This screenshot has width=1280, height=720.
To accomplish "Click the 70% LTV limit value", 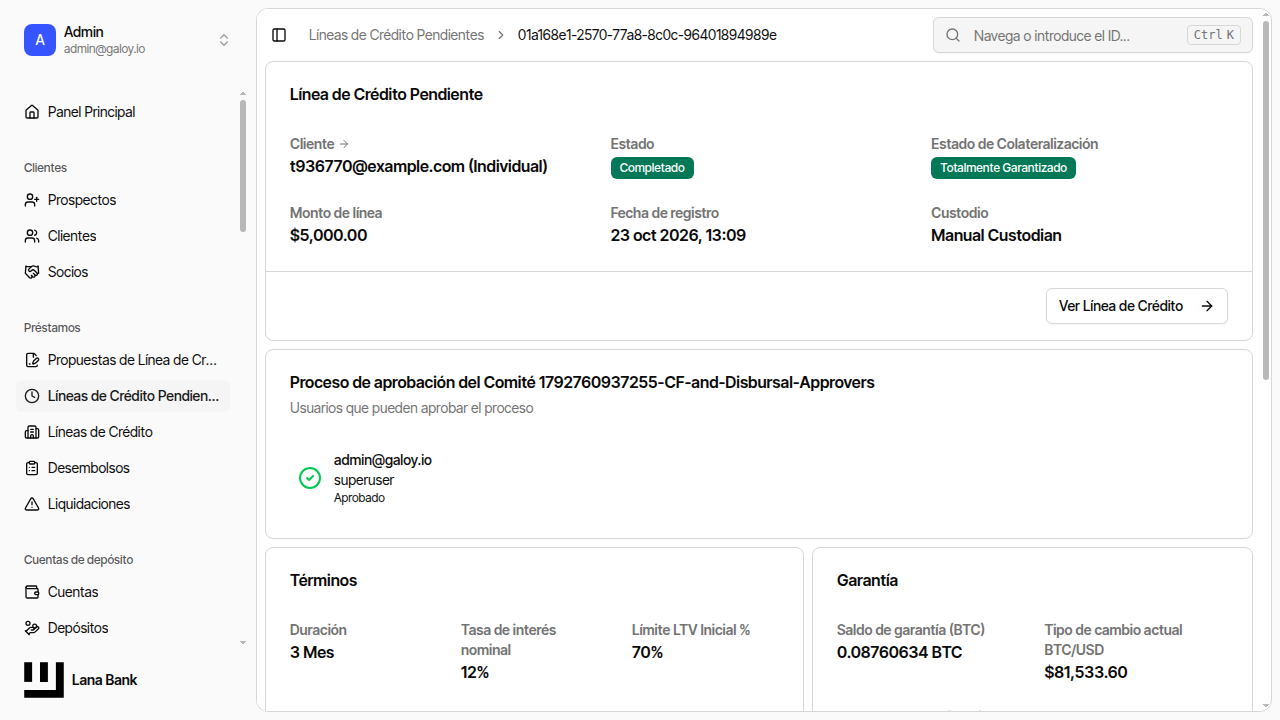I will click(647, 653).
